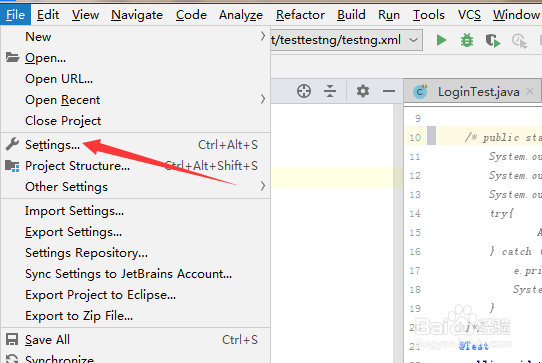542x363 pixels.
Task: Open the Navigate menu
Action: point(137,15)
